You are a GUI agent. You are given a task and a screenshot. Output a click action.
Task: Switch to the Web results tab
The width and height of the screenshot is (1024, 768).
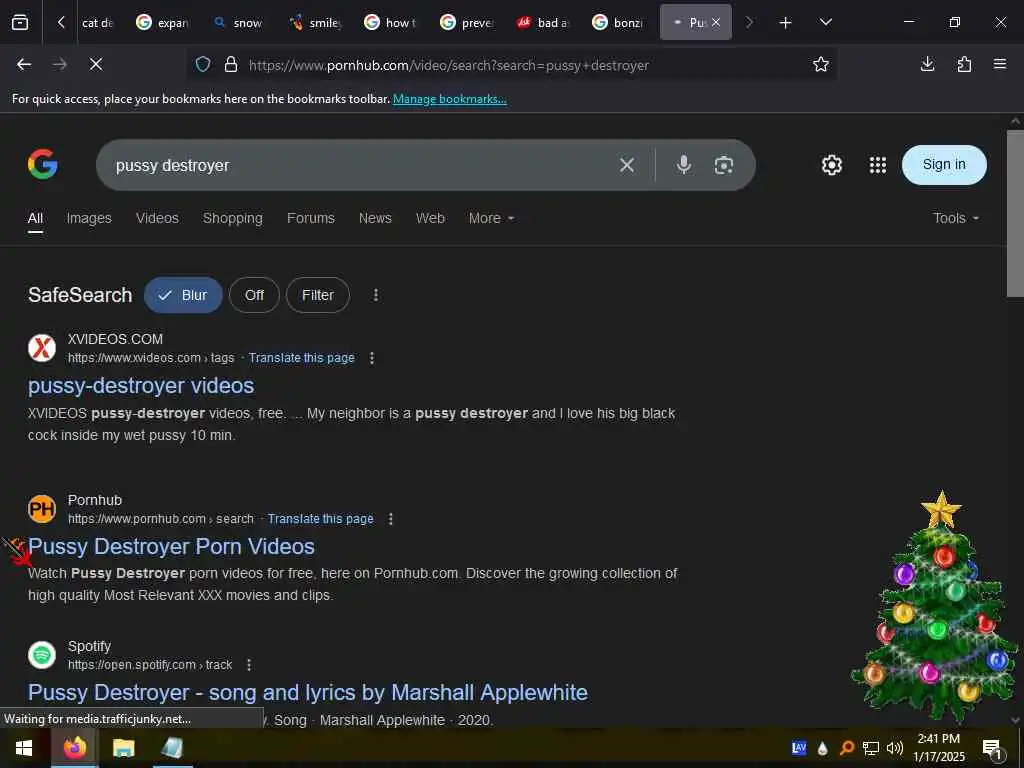coord(430,218)
